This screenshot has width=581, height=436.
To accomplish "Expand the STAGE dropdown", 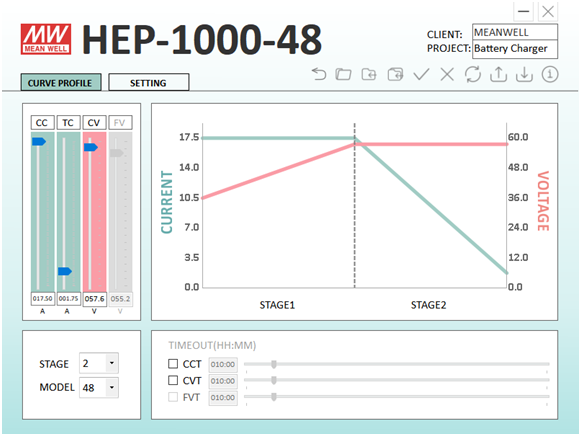I will (112, 363).
